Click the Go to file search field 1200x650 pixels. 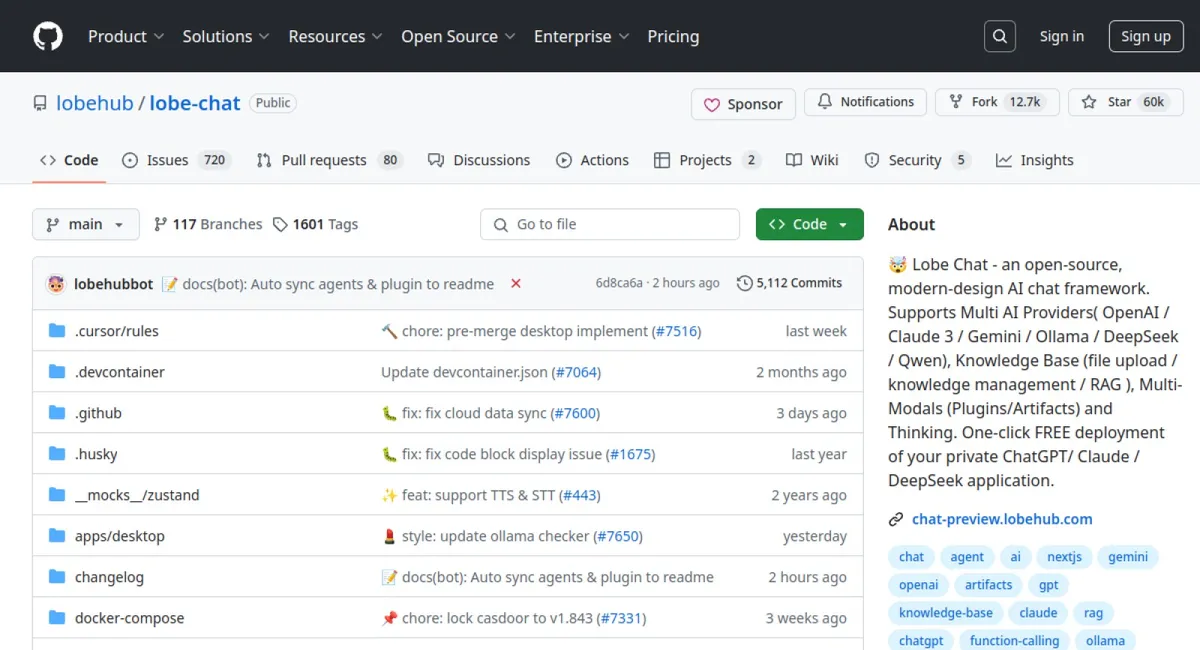610,225
